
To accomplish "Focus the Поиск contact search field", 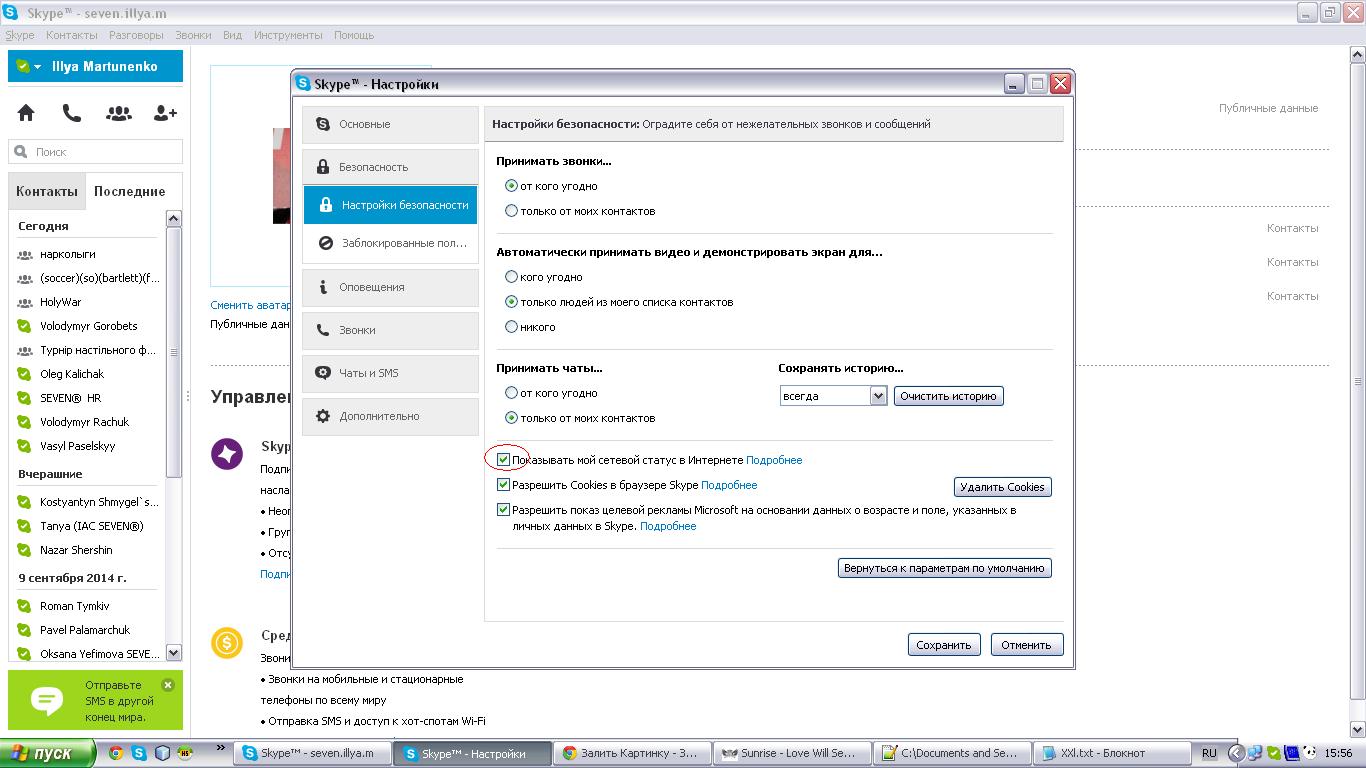I will coord(96,152).
